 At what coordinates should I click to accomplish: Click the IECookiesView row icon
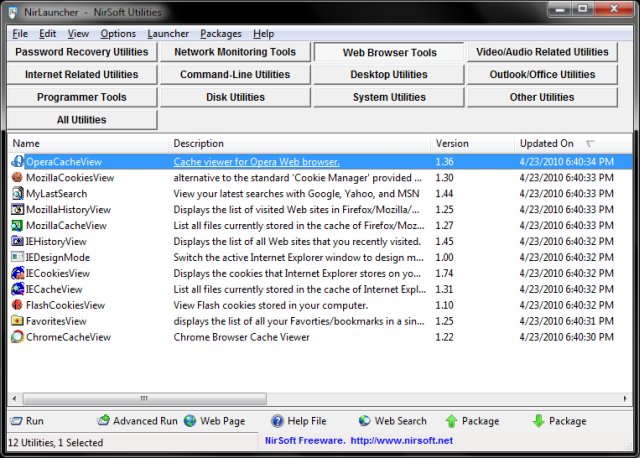[17, 273]
